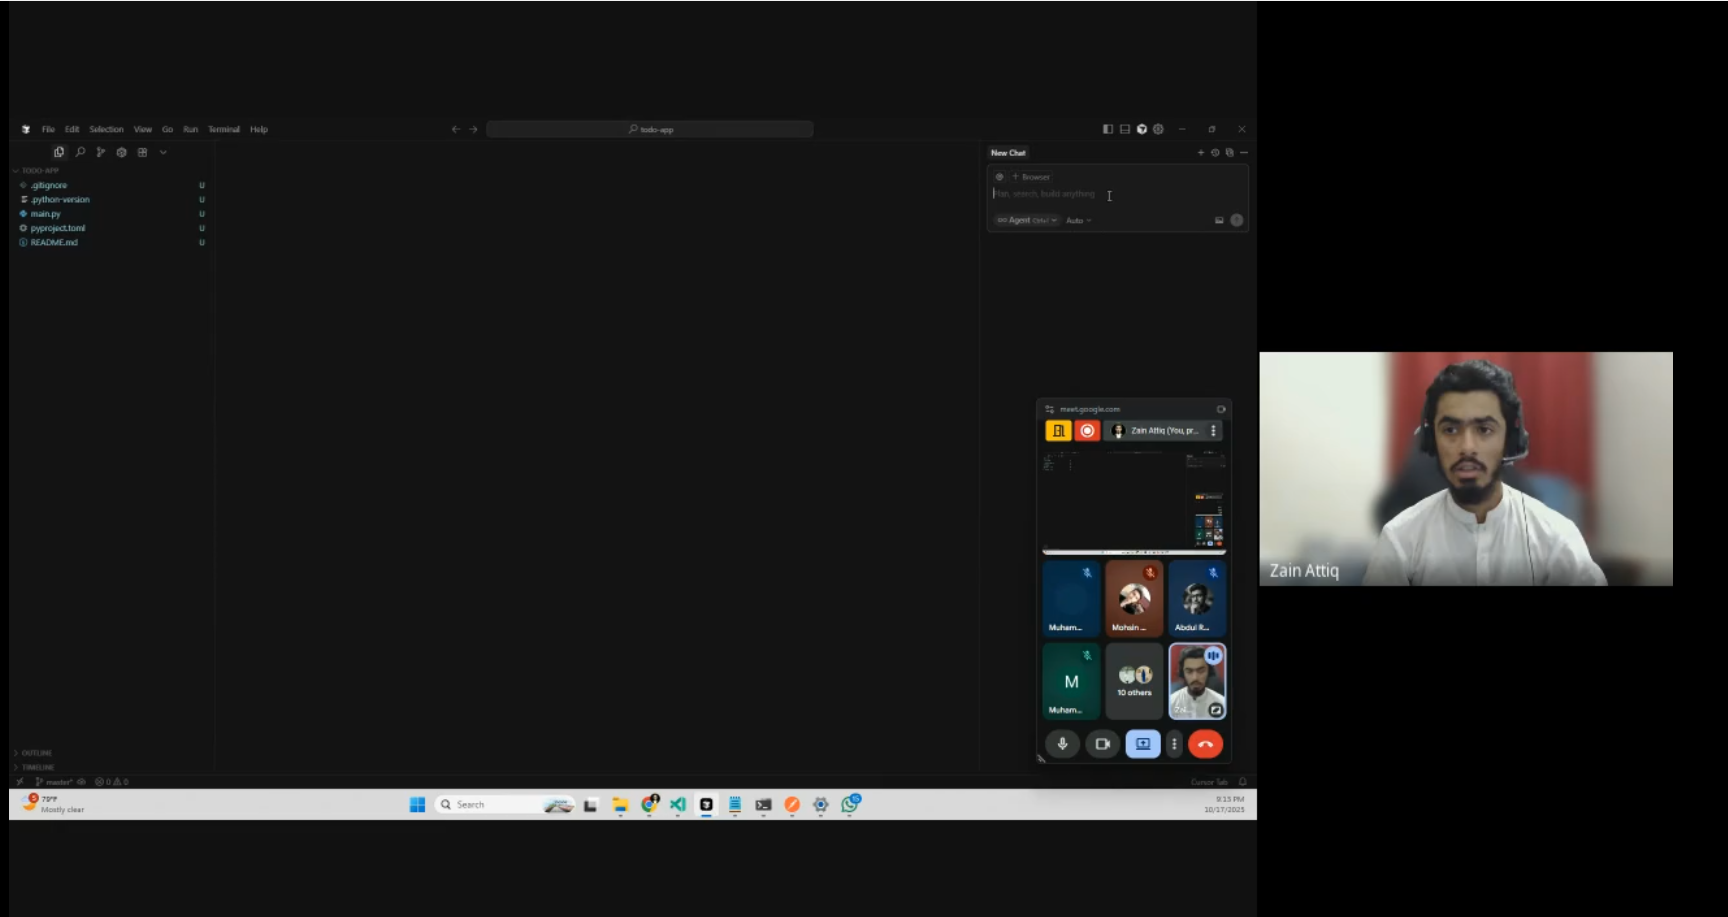The width and height of the screenshot is (1728, 917).
Task: Open the Auto model dropdown
Action: (x=1078, y=220)
